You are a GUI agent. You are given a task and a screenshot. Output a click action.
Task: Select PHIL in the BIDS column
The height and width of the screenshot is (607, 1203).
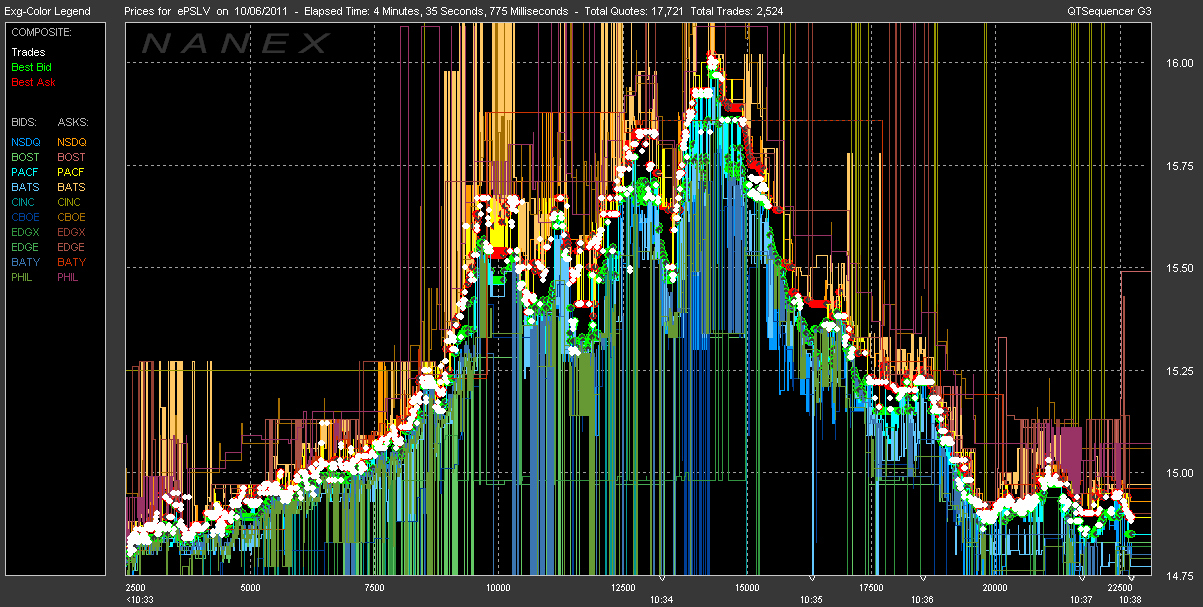[24, 277]
